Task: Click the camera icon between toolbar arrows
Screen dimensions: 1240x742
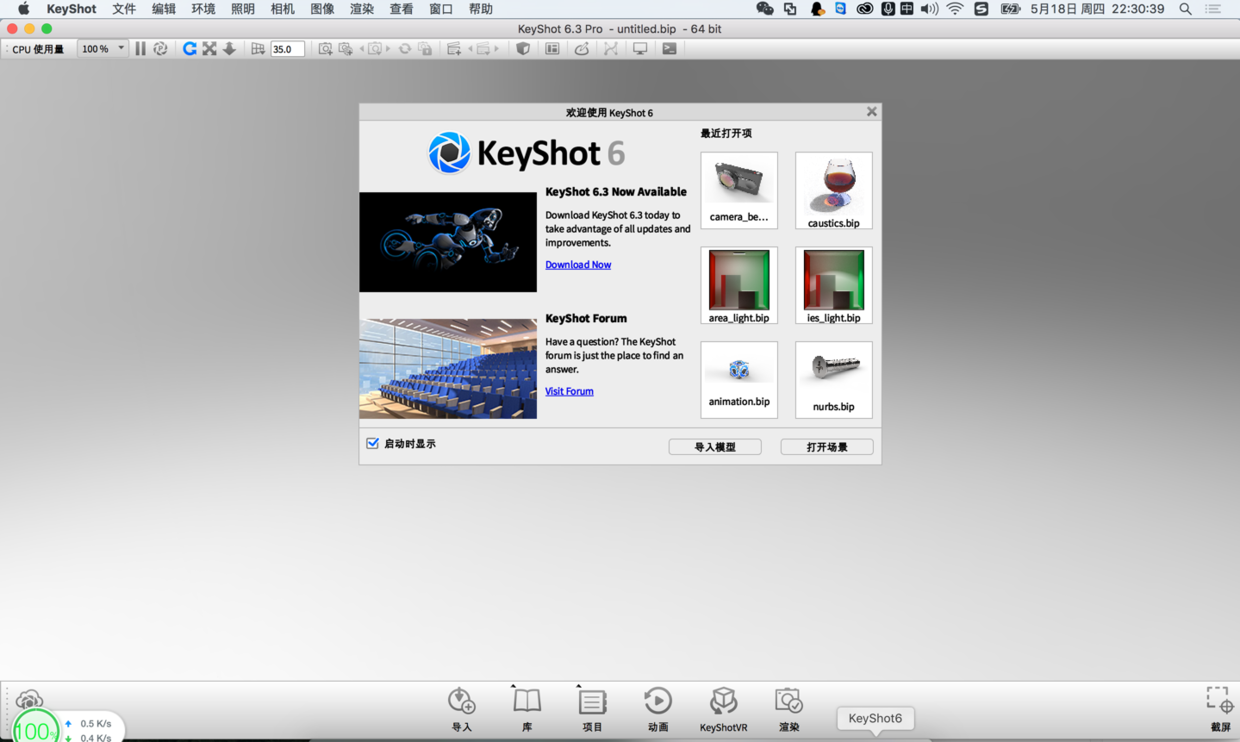Action: point(375,48)
